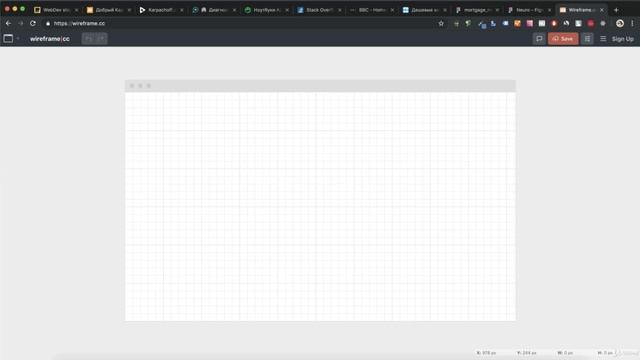Open the canvas size template icon
The width and height of the screenshot is (640, 360).
pyautogui.click(x=8, y=38)
